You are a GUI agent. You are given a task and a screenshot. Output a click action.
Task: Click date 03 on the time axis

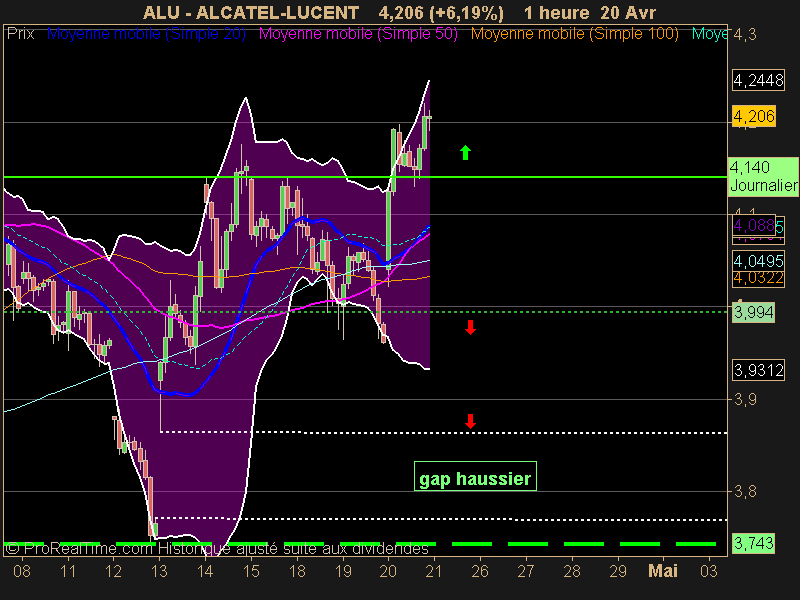pos(709,571)
